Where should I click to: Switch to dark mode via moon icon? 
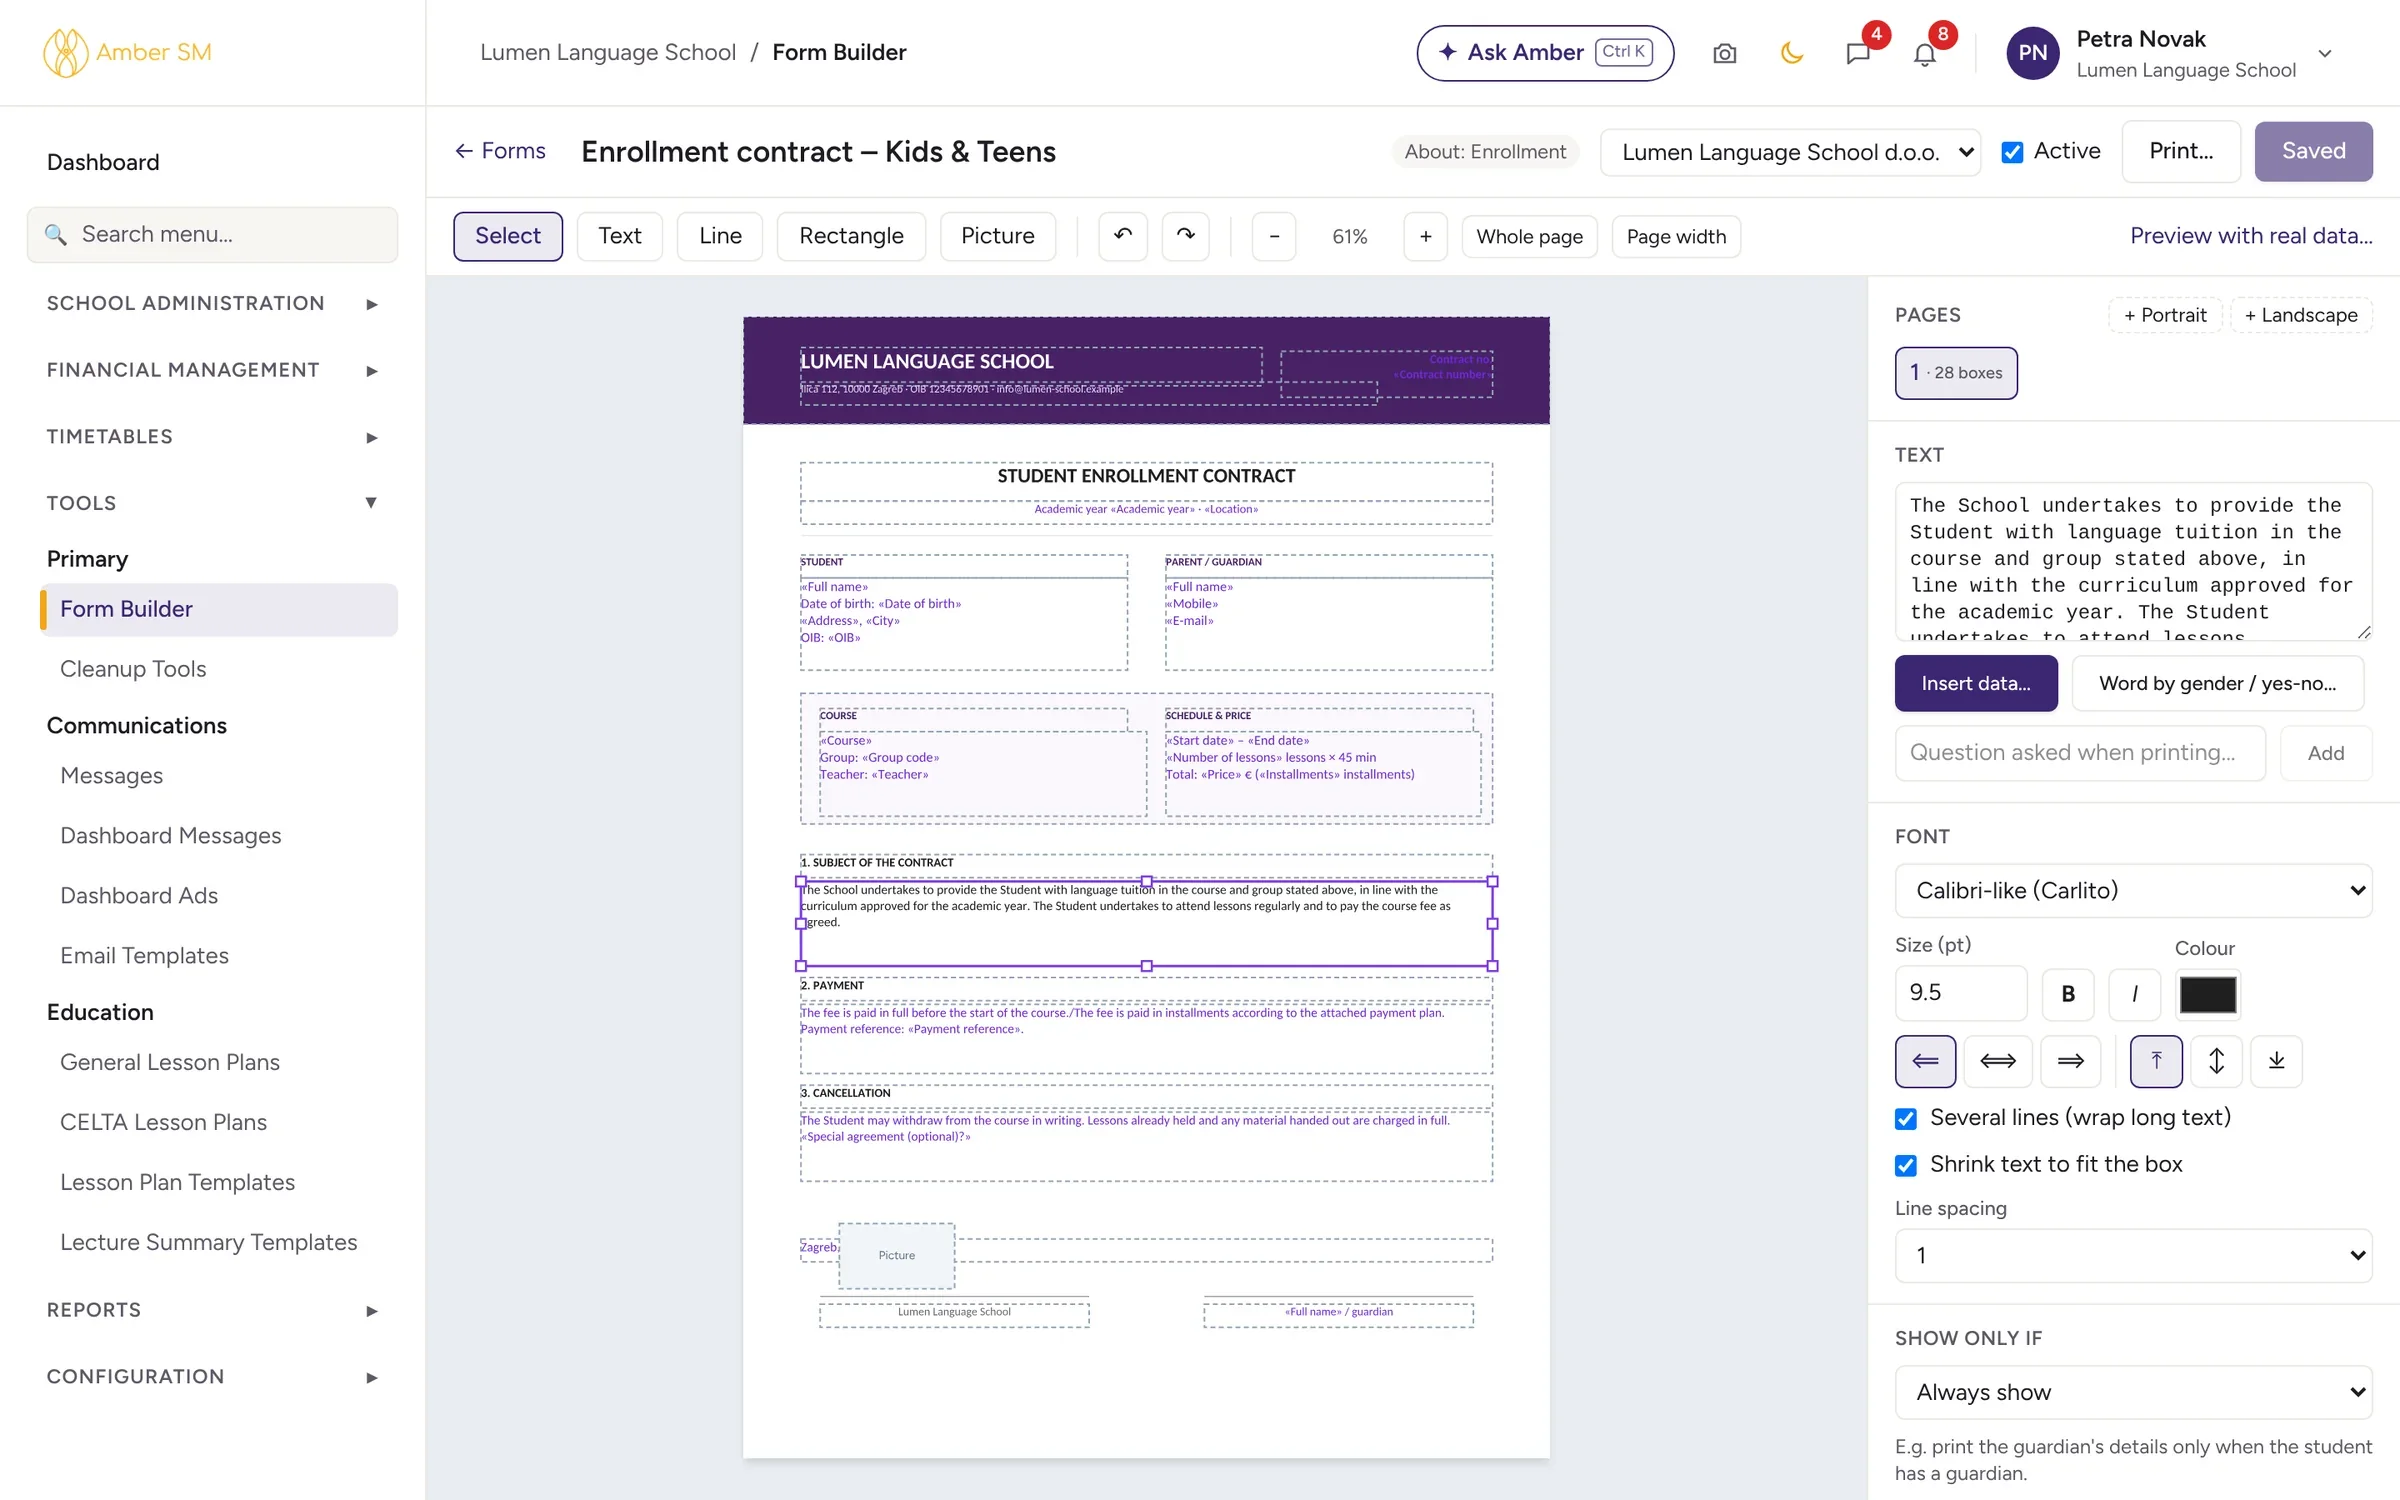click(x=1791, y=53)
